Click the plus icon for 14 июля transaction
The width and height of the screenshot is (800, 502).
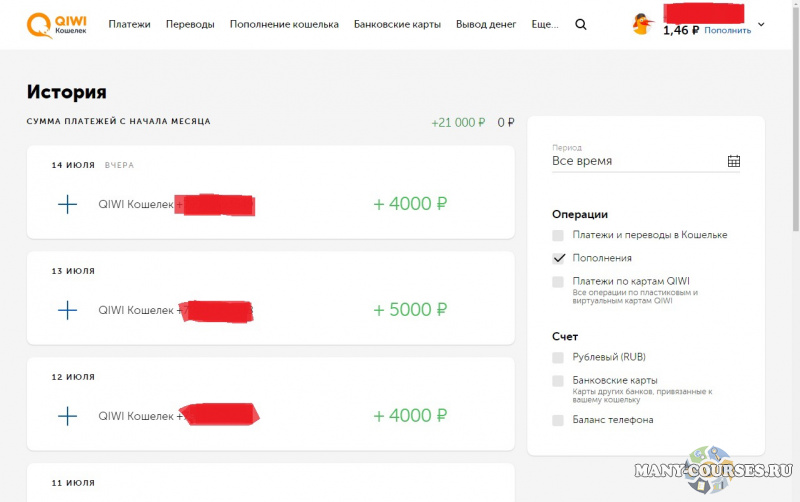tap(67, 204)
